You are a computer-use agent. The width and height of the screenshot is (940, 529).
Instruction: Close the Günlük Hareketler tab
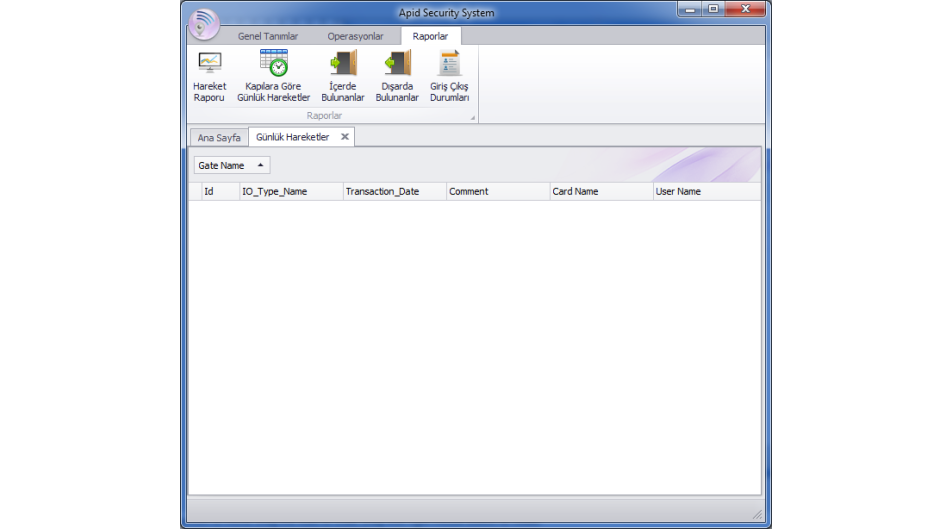[x=345, y=137]
